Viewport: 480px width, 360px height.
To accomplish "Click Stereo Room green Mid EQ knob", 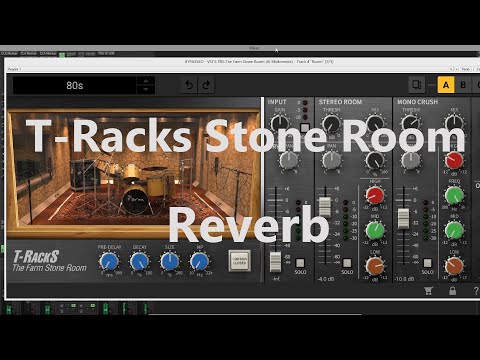I will (375, 230).
